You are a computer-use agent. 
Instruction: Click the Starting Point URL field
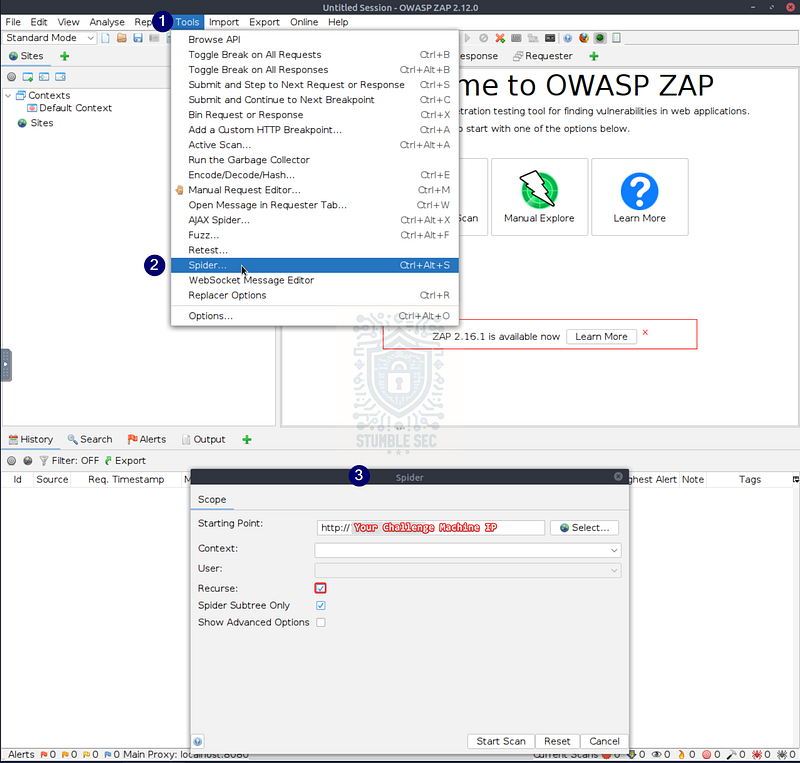pyautogui.click(x=431, y=528)
